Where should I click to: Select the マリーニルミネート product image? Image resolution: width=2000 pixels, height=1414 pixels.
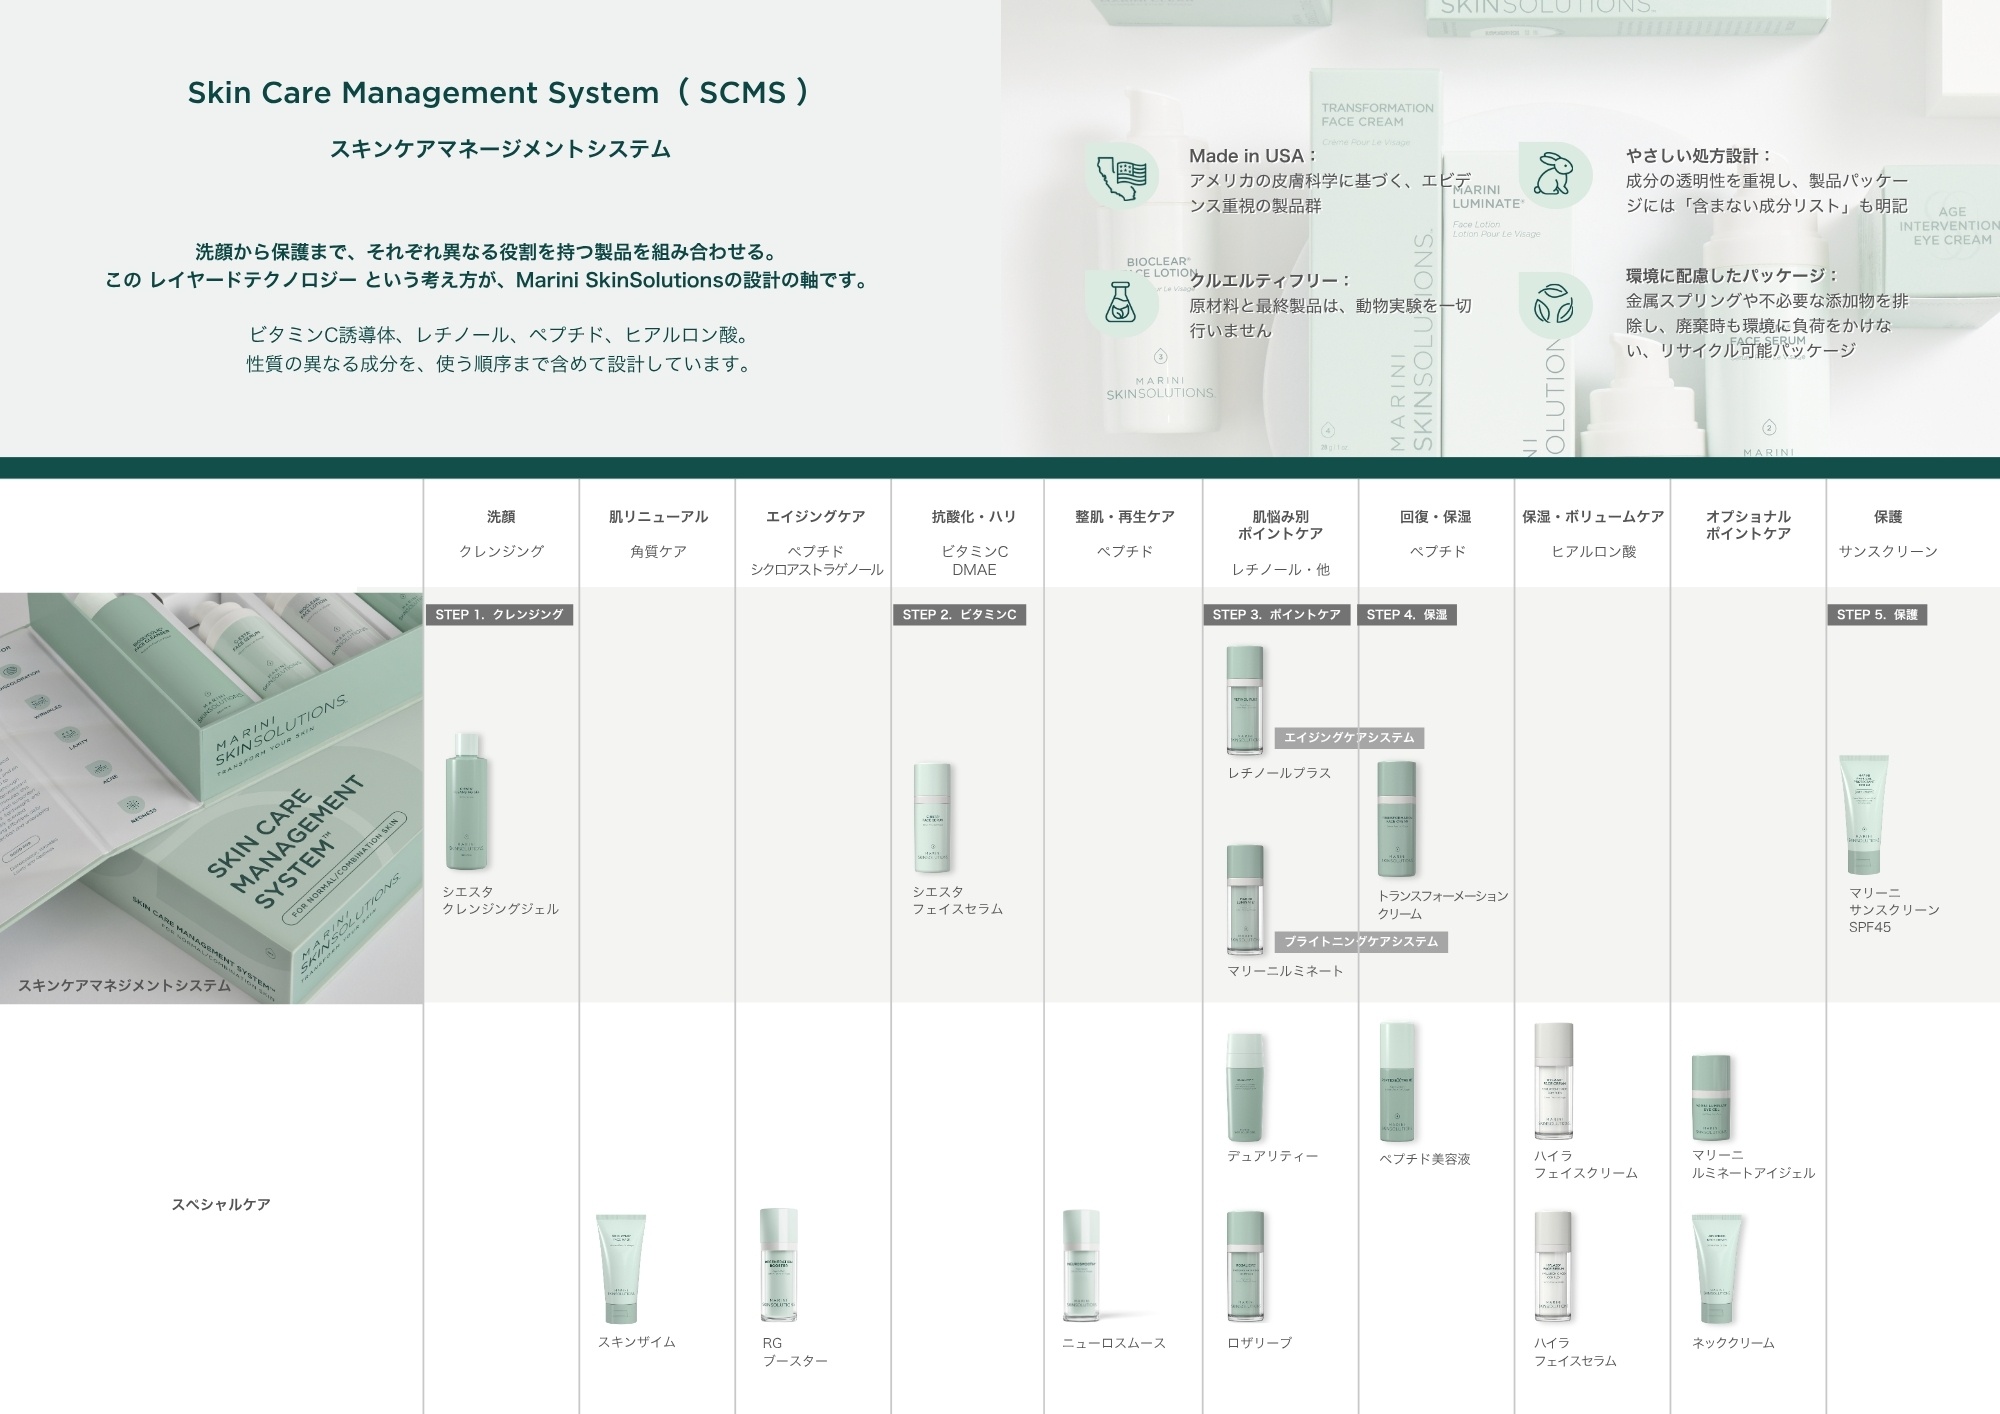click(1245, 899)
